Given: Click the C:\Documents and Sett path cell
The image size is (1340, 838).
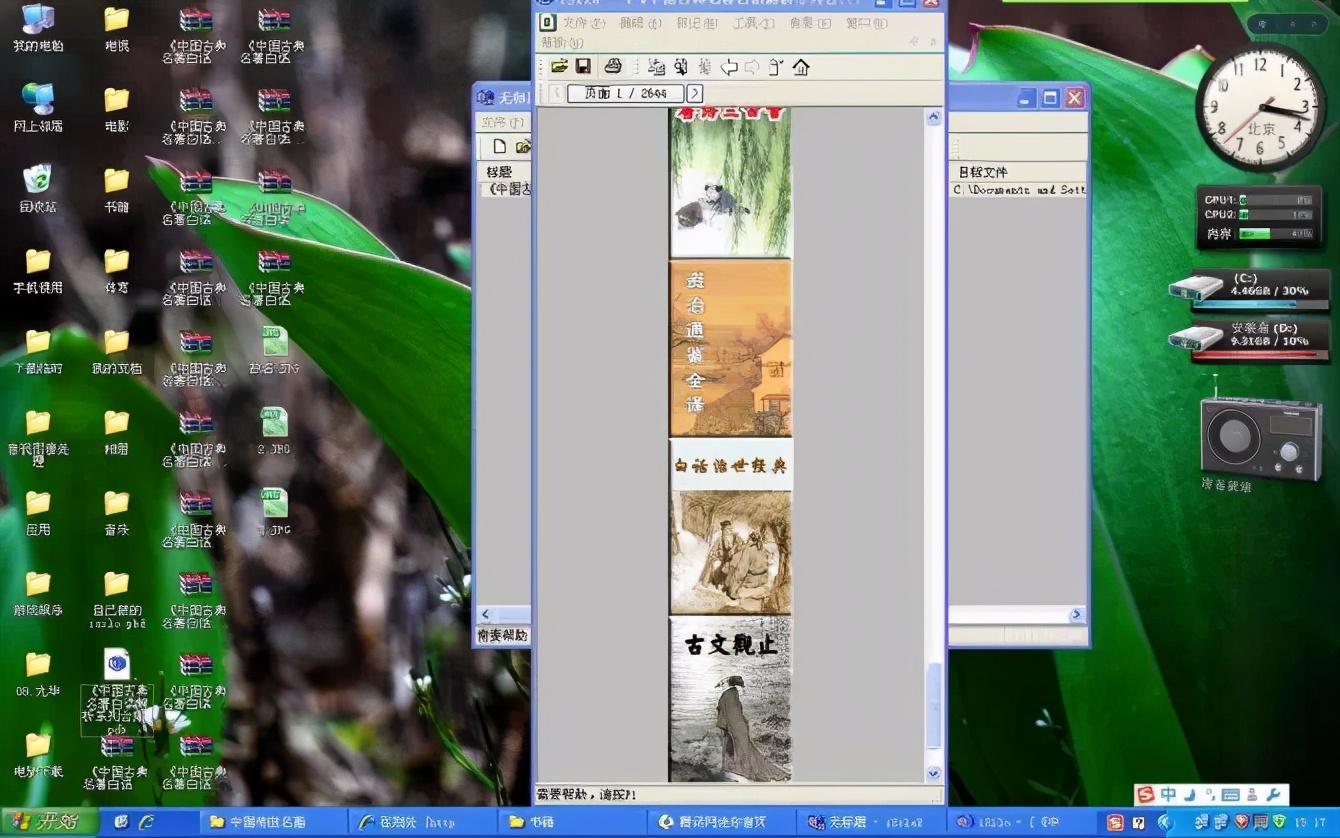Looking at the screenshot, I should [x=1019, y=188].
